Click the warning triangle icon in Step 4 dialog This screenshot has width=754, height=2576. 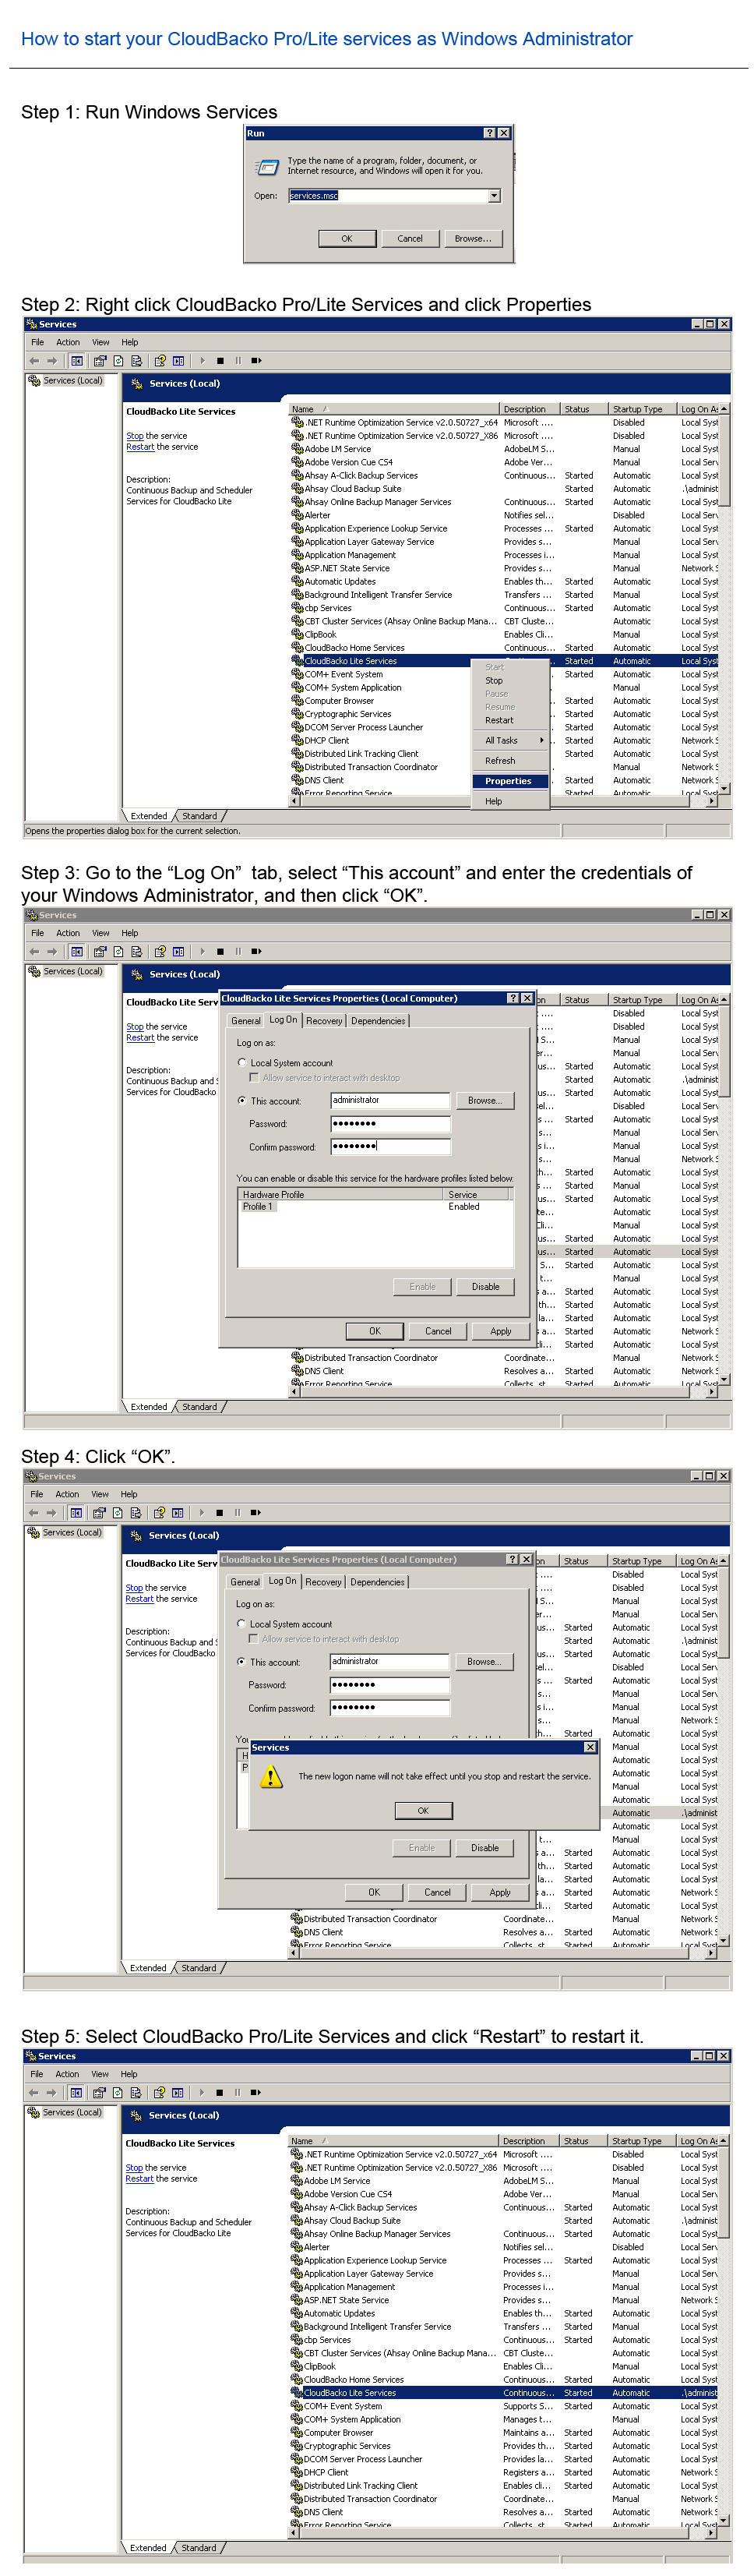click(x=270, y=1776)
